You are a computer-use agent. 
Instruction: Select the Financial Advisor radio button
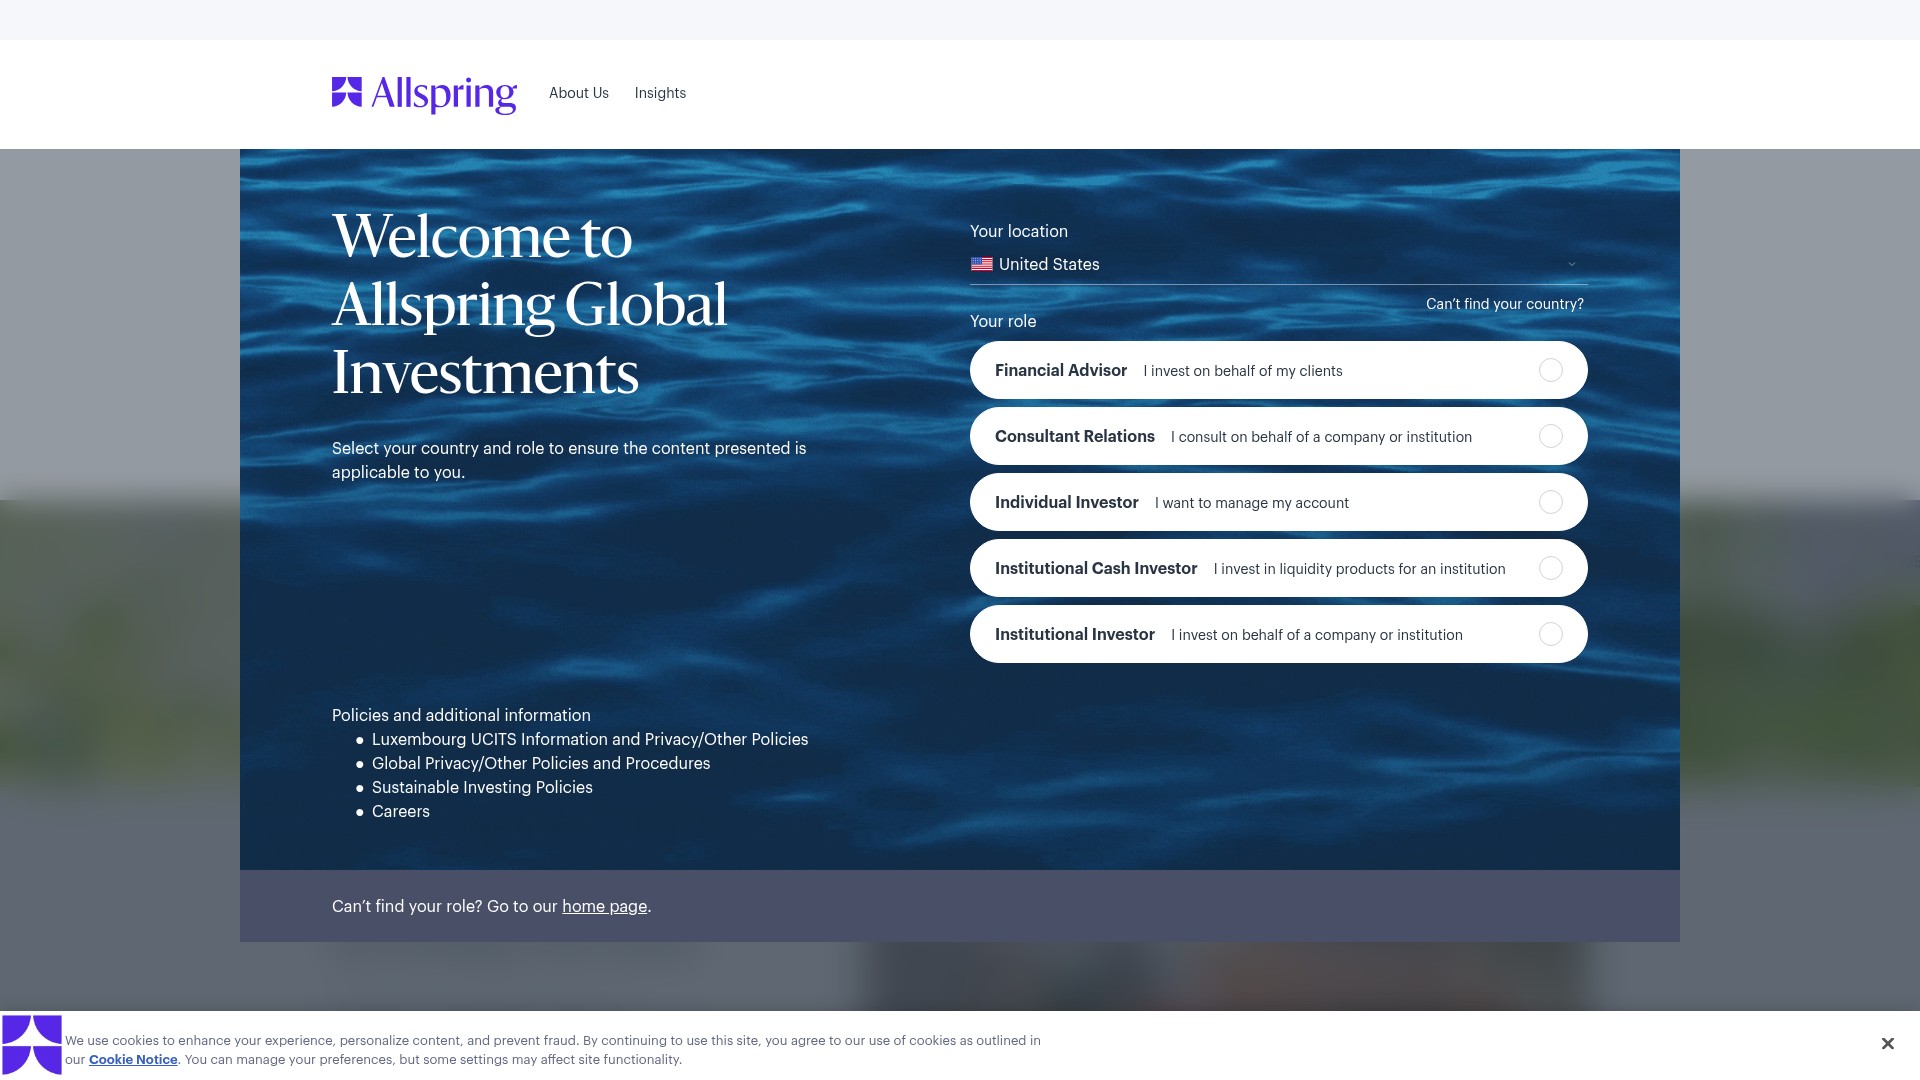[x=1551, y=370]
